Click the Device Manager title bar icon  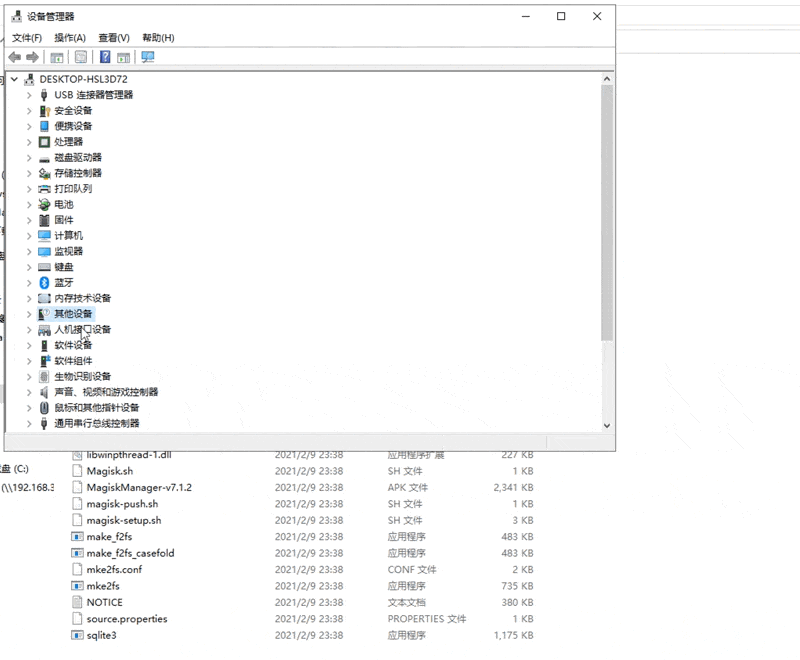17,16
